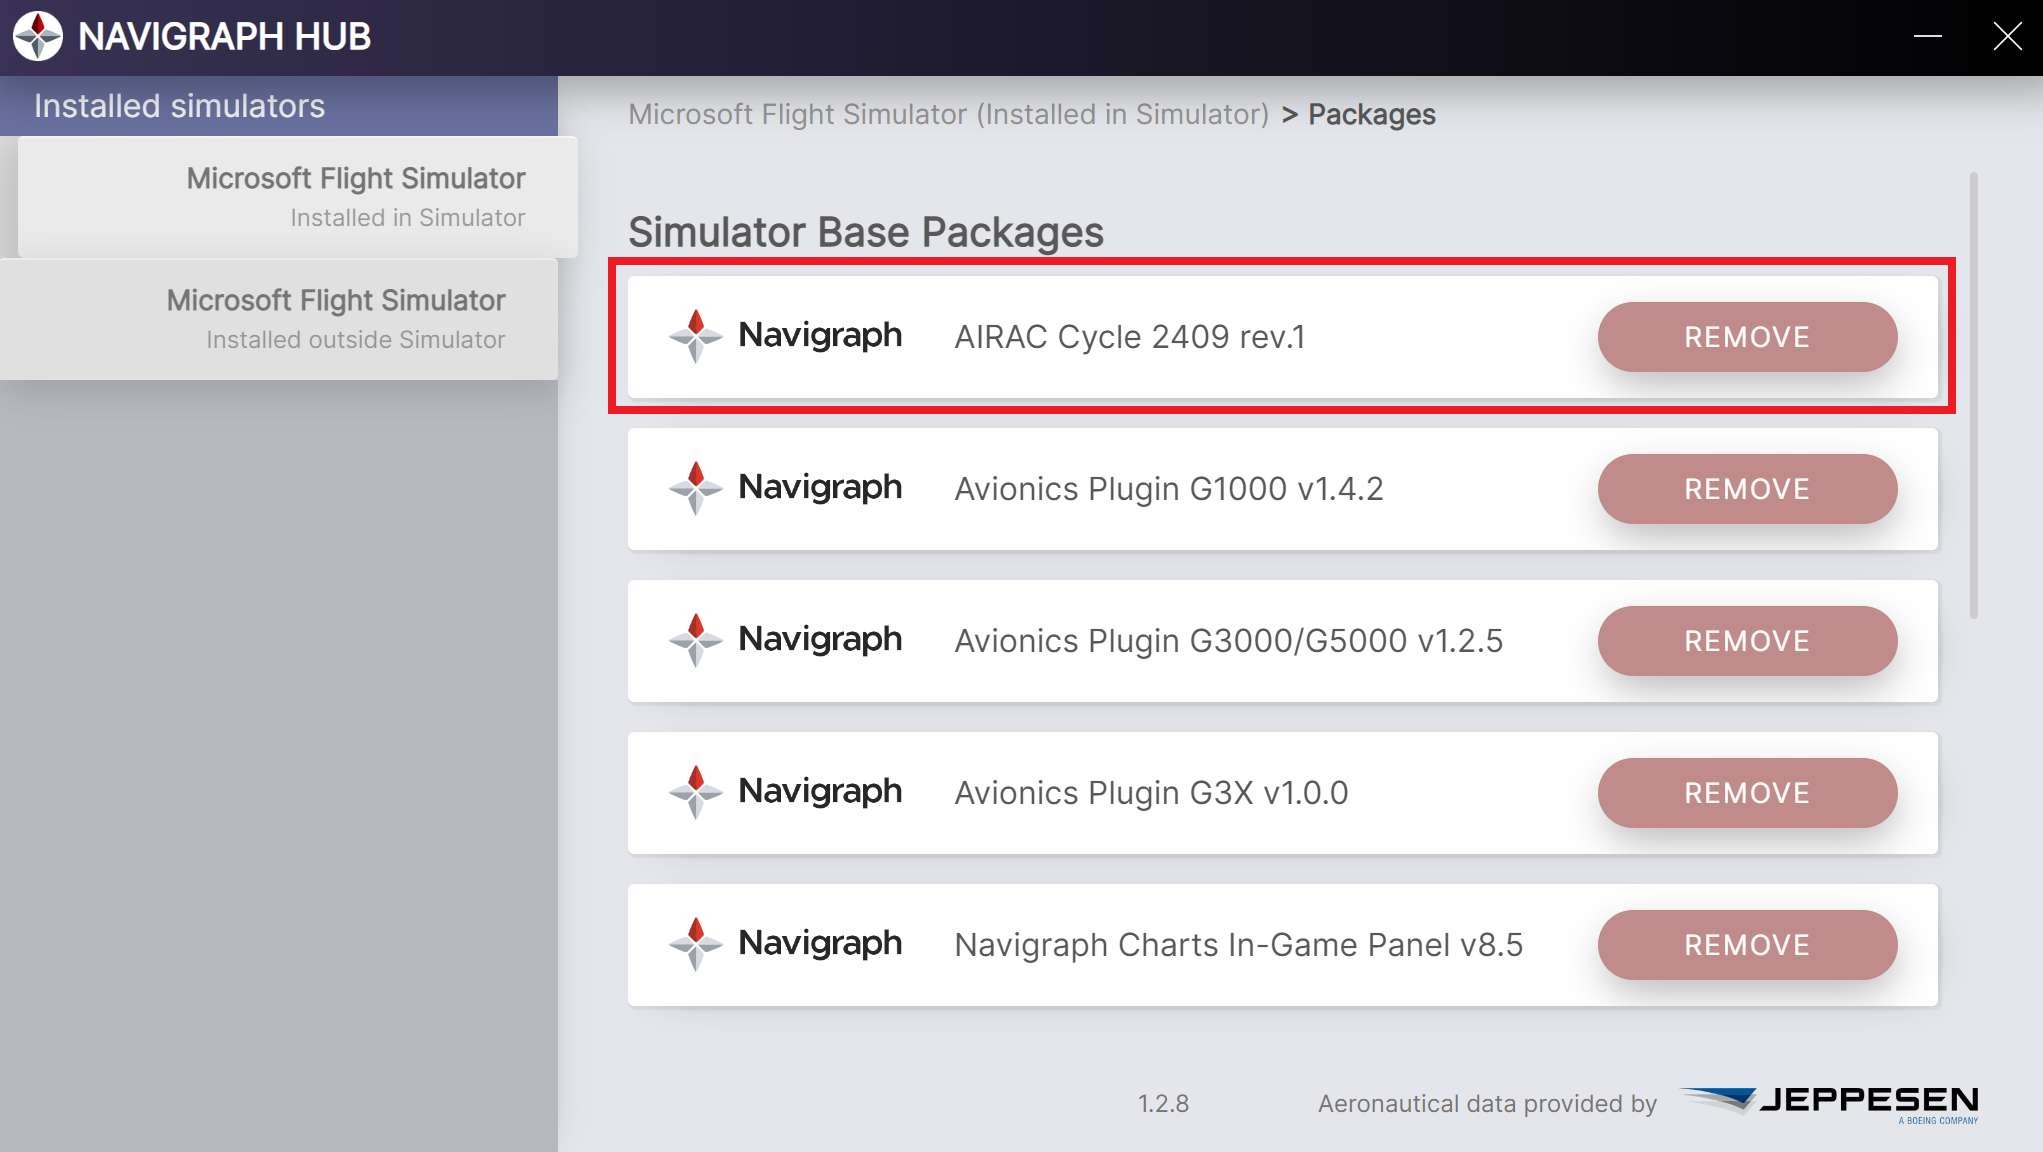Click the packages list vertical scrollbar
This screenshot has height=1152, width=2043.
tap(1973, 396)
